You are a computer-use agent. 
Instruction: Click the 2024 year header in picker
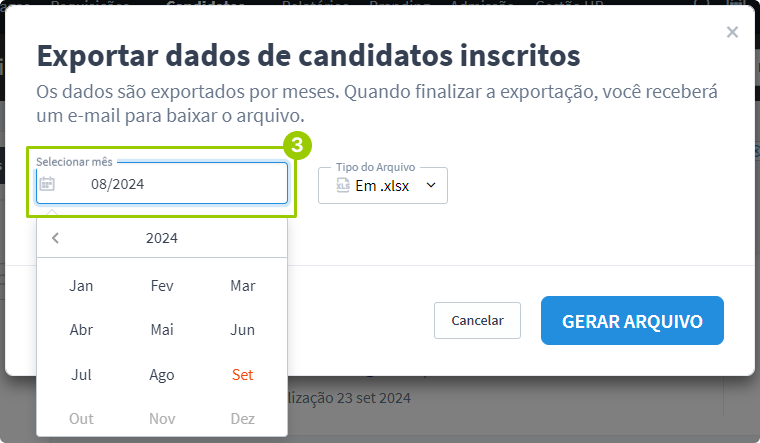(162, 238)
